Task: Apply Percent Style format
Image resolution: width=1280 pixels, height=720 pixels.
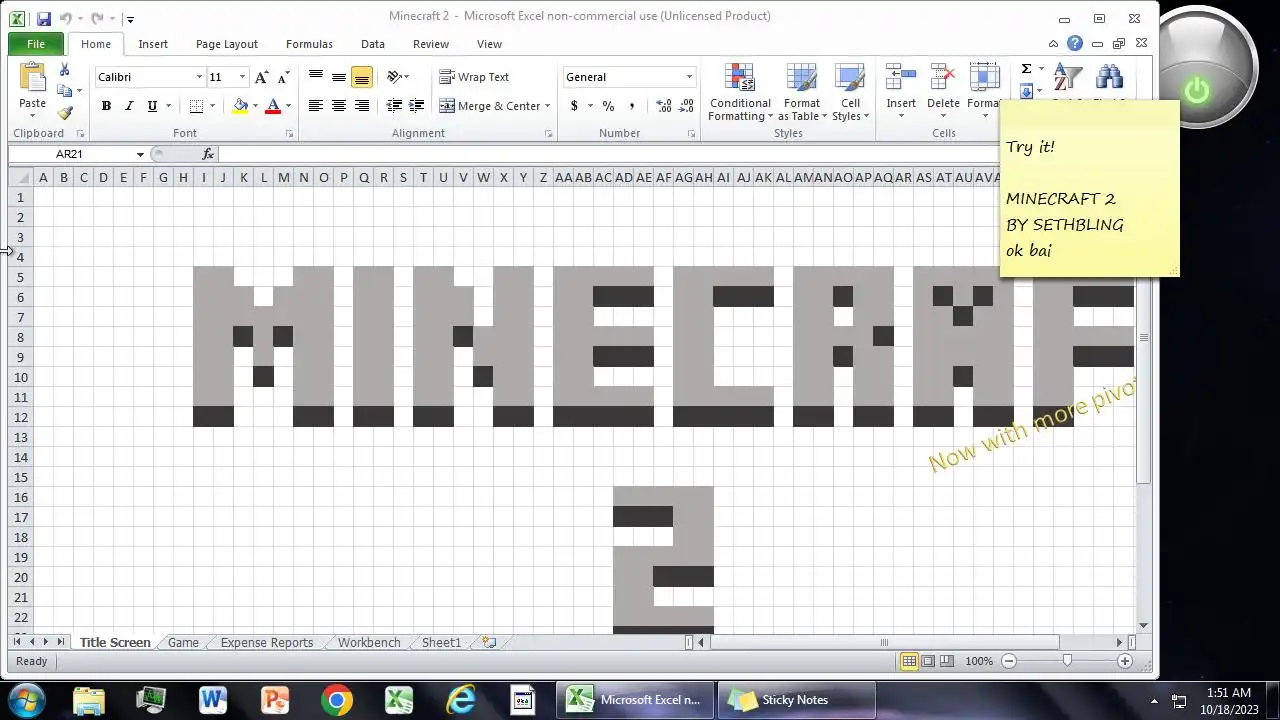Action: pos(608,106)
